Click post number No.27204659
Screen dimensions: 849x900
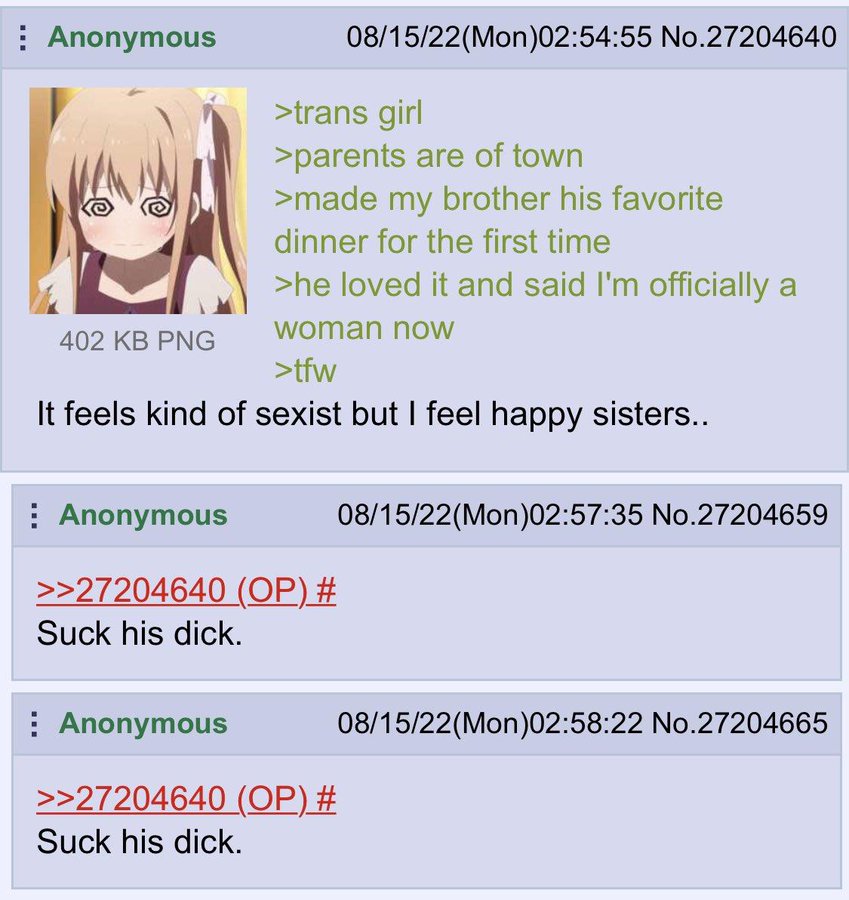(739, 515)
